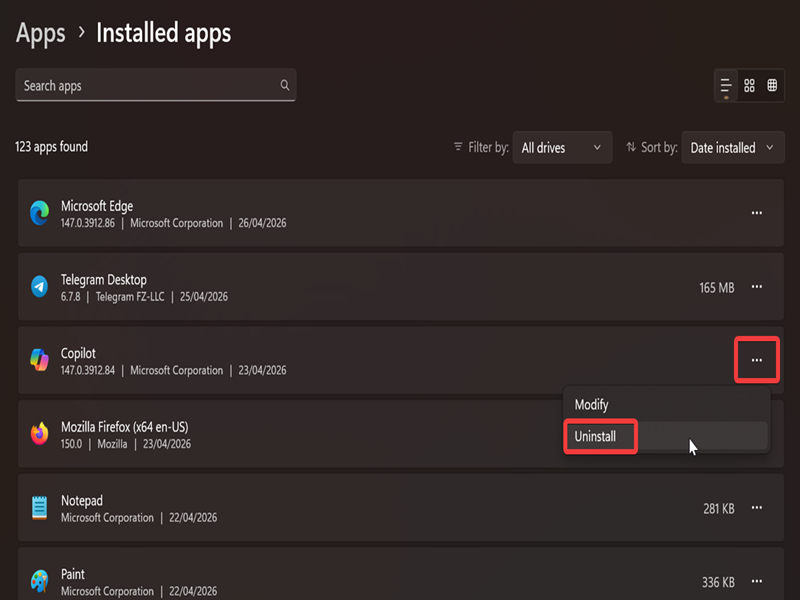800x600 pixels.
Task: Click the search magnifier icon
Action: coord(285,86)
